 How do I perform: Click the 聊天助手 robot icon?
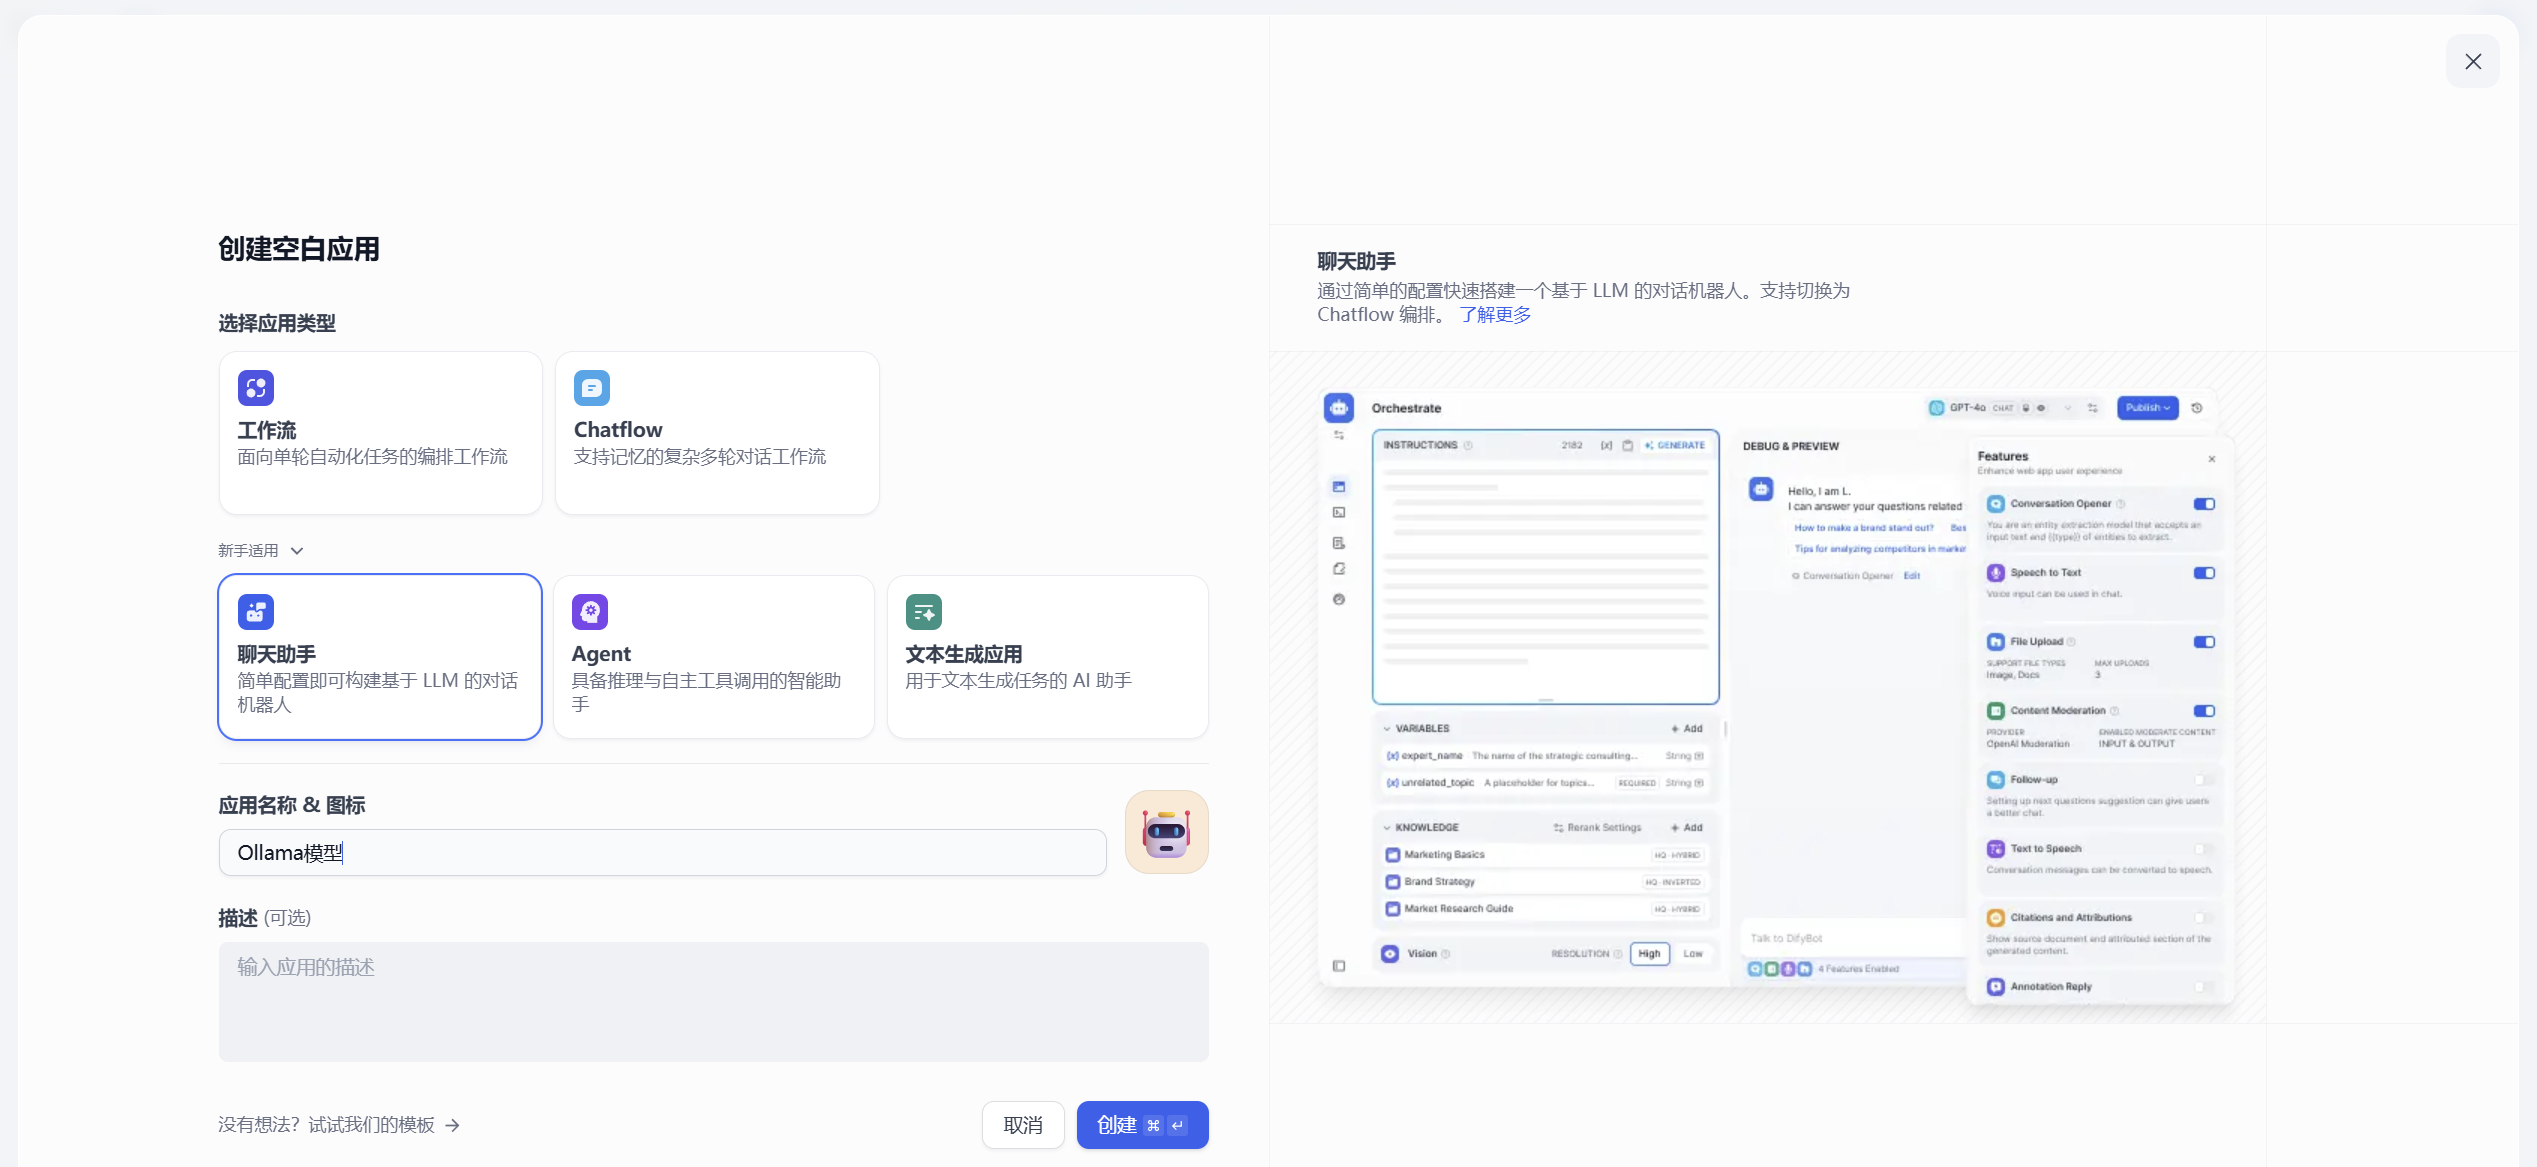point(255,612)
